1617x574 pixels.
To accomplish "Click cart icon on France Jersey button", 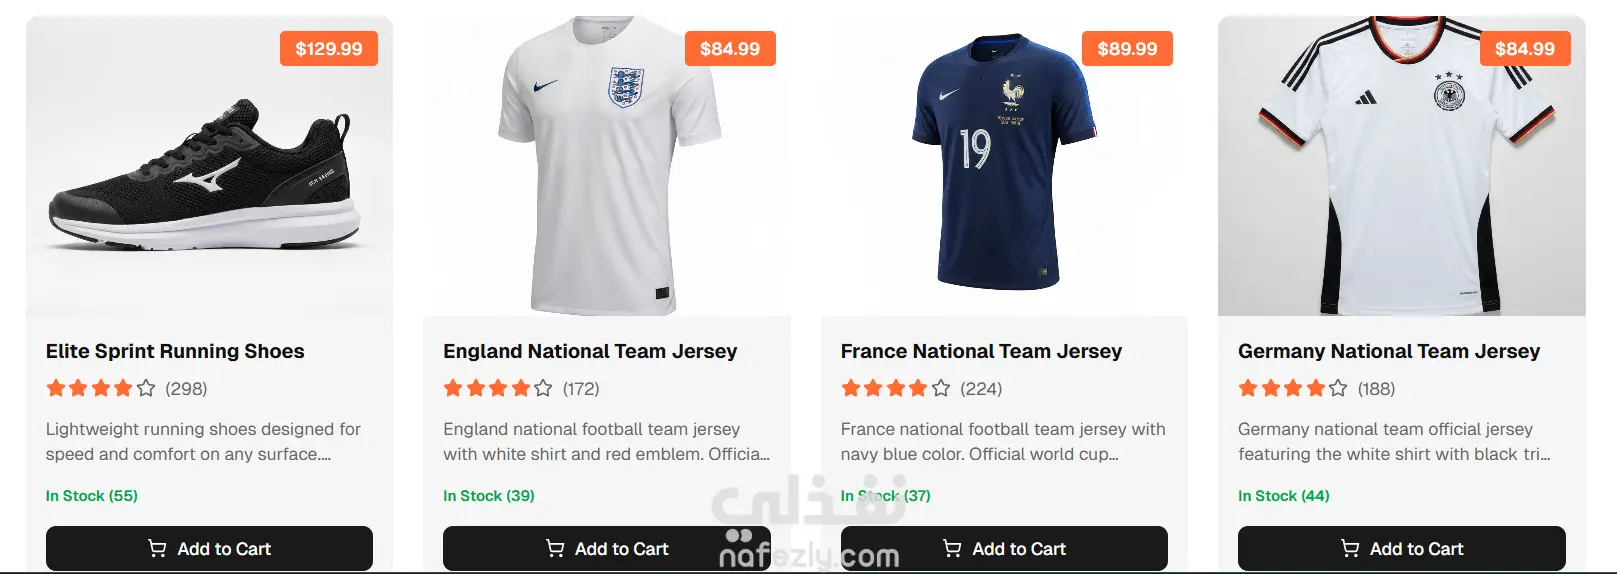I will click(x=952, y=548).
